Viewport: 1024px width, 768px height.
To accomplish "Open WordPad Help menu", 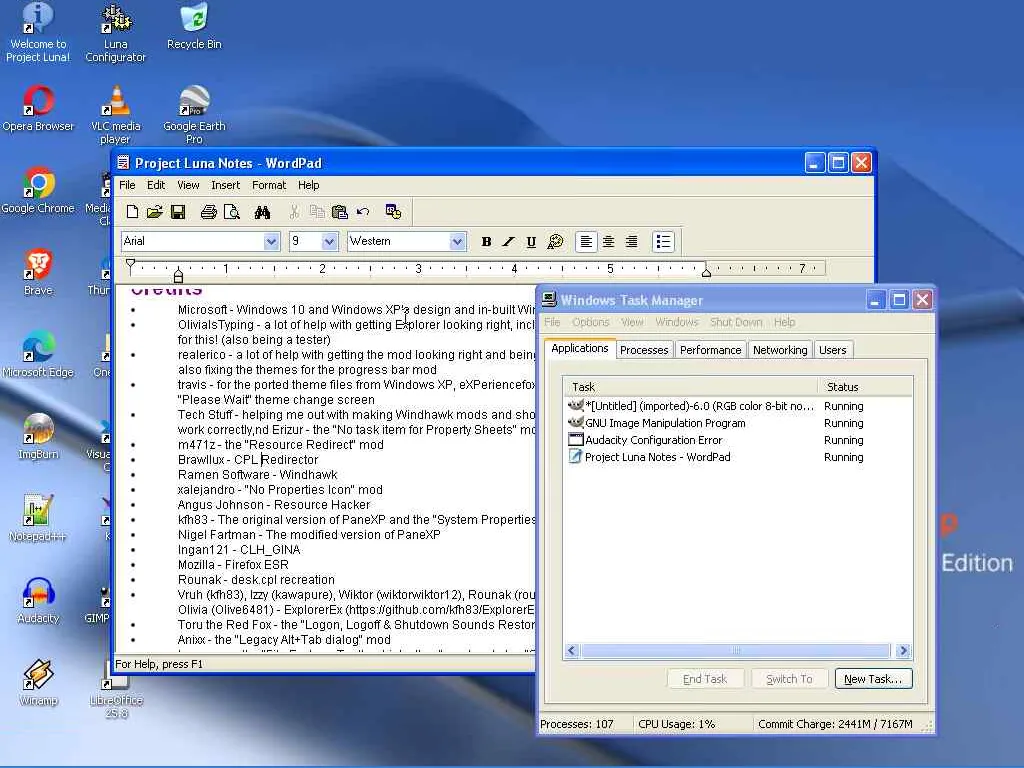I will (308, 185).
